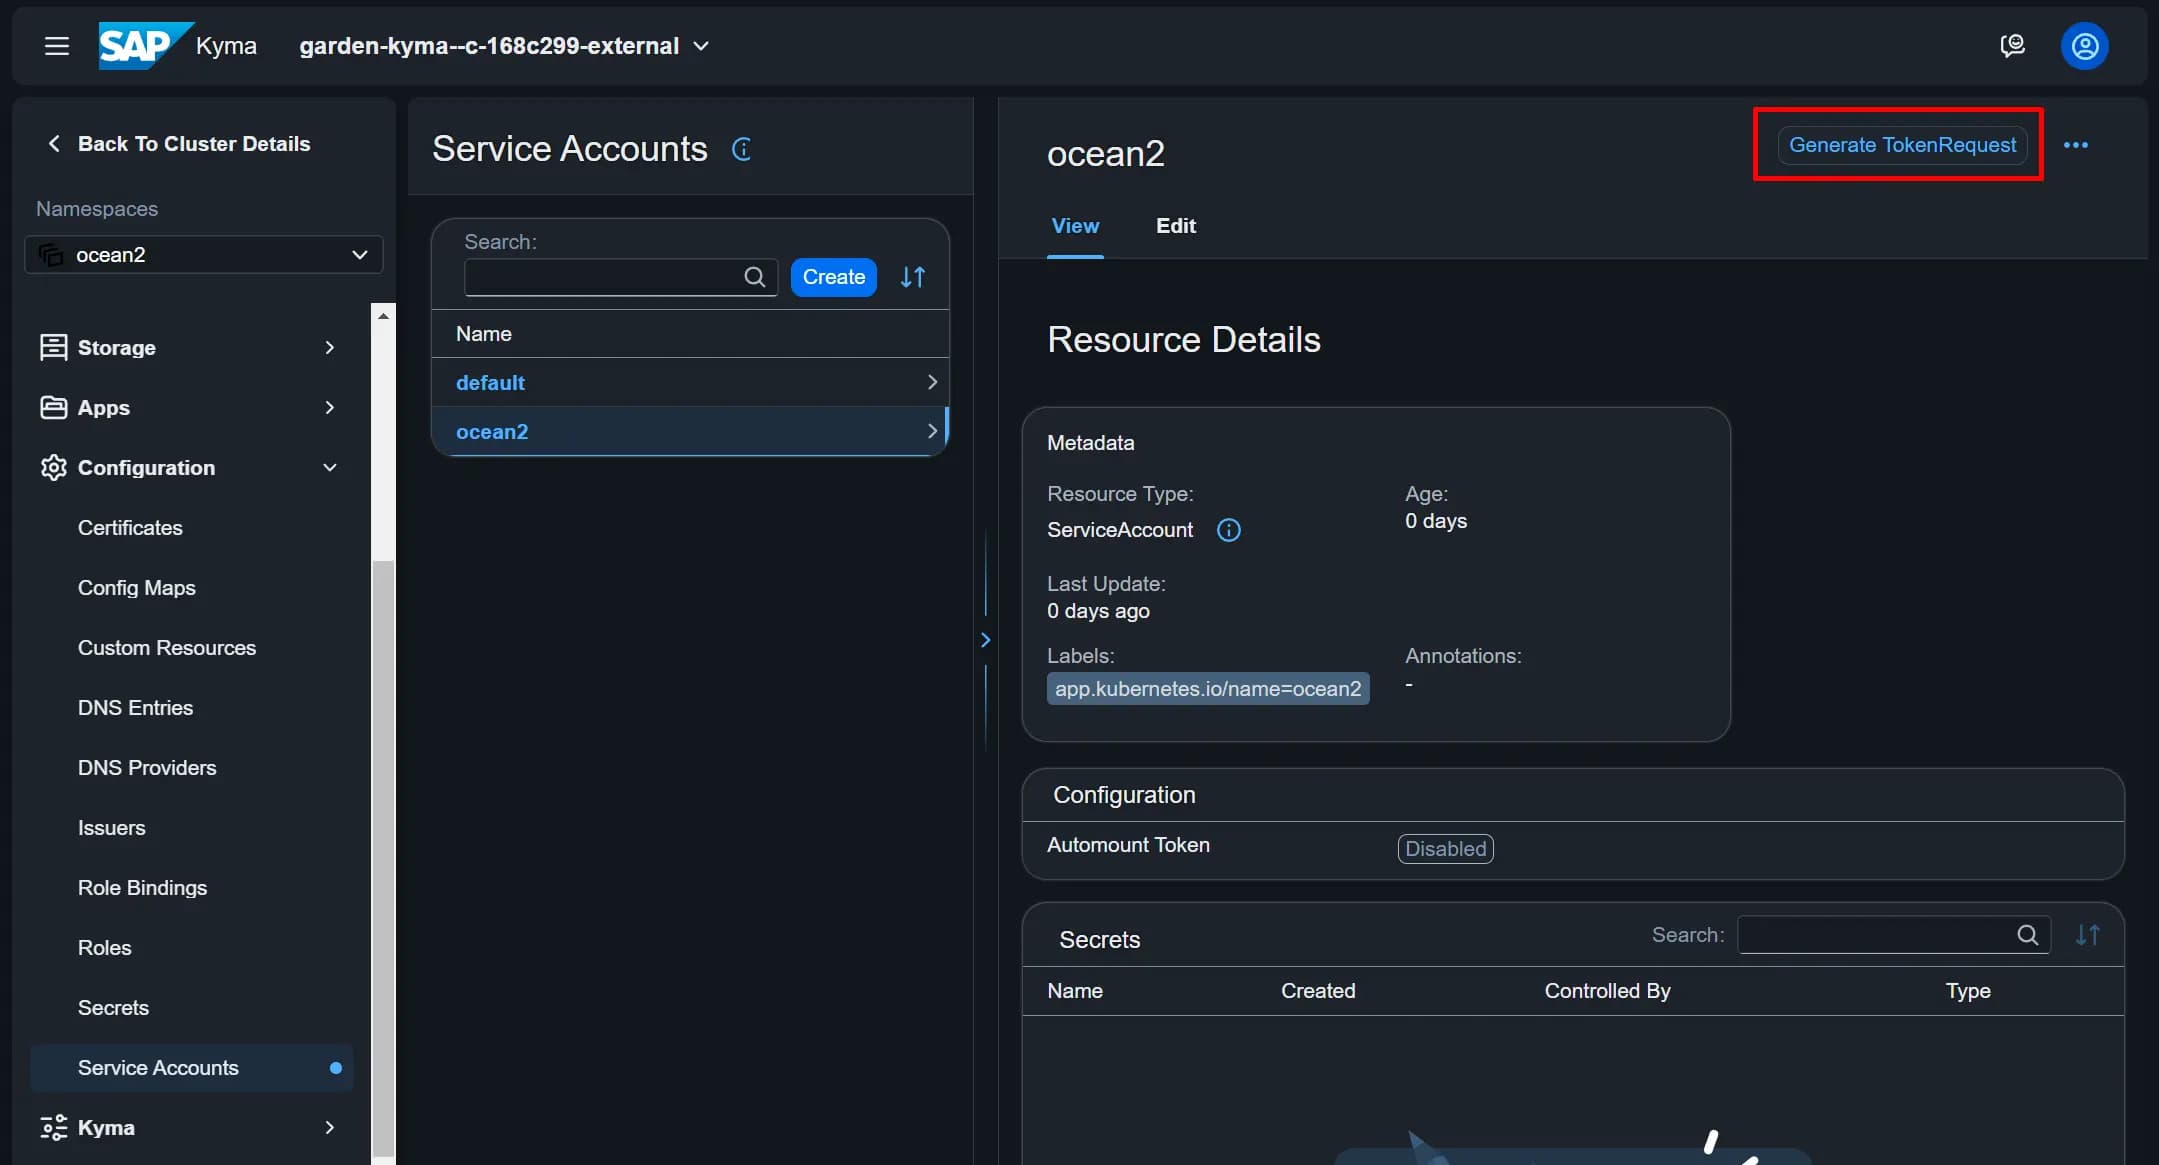Click the Storage sidebar icon

pos(53,347)
